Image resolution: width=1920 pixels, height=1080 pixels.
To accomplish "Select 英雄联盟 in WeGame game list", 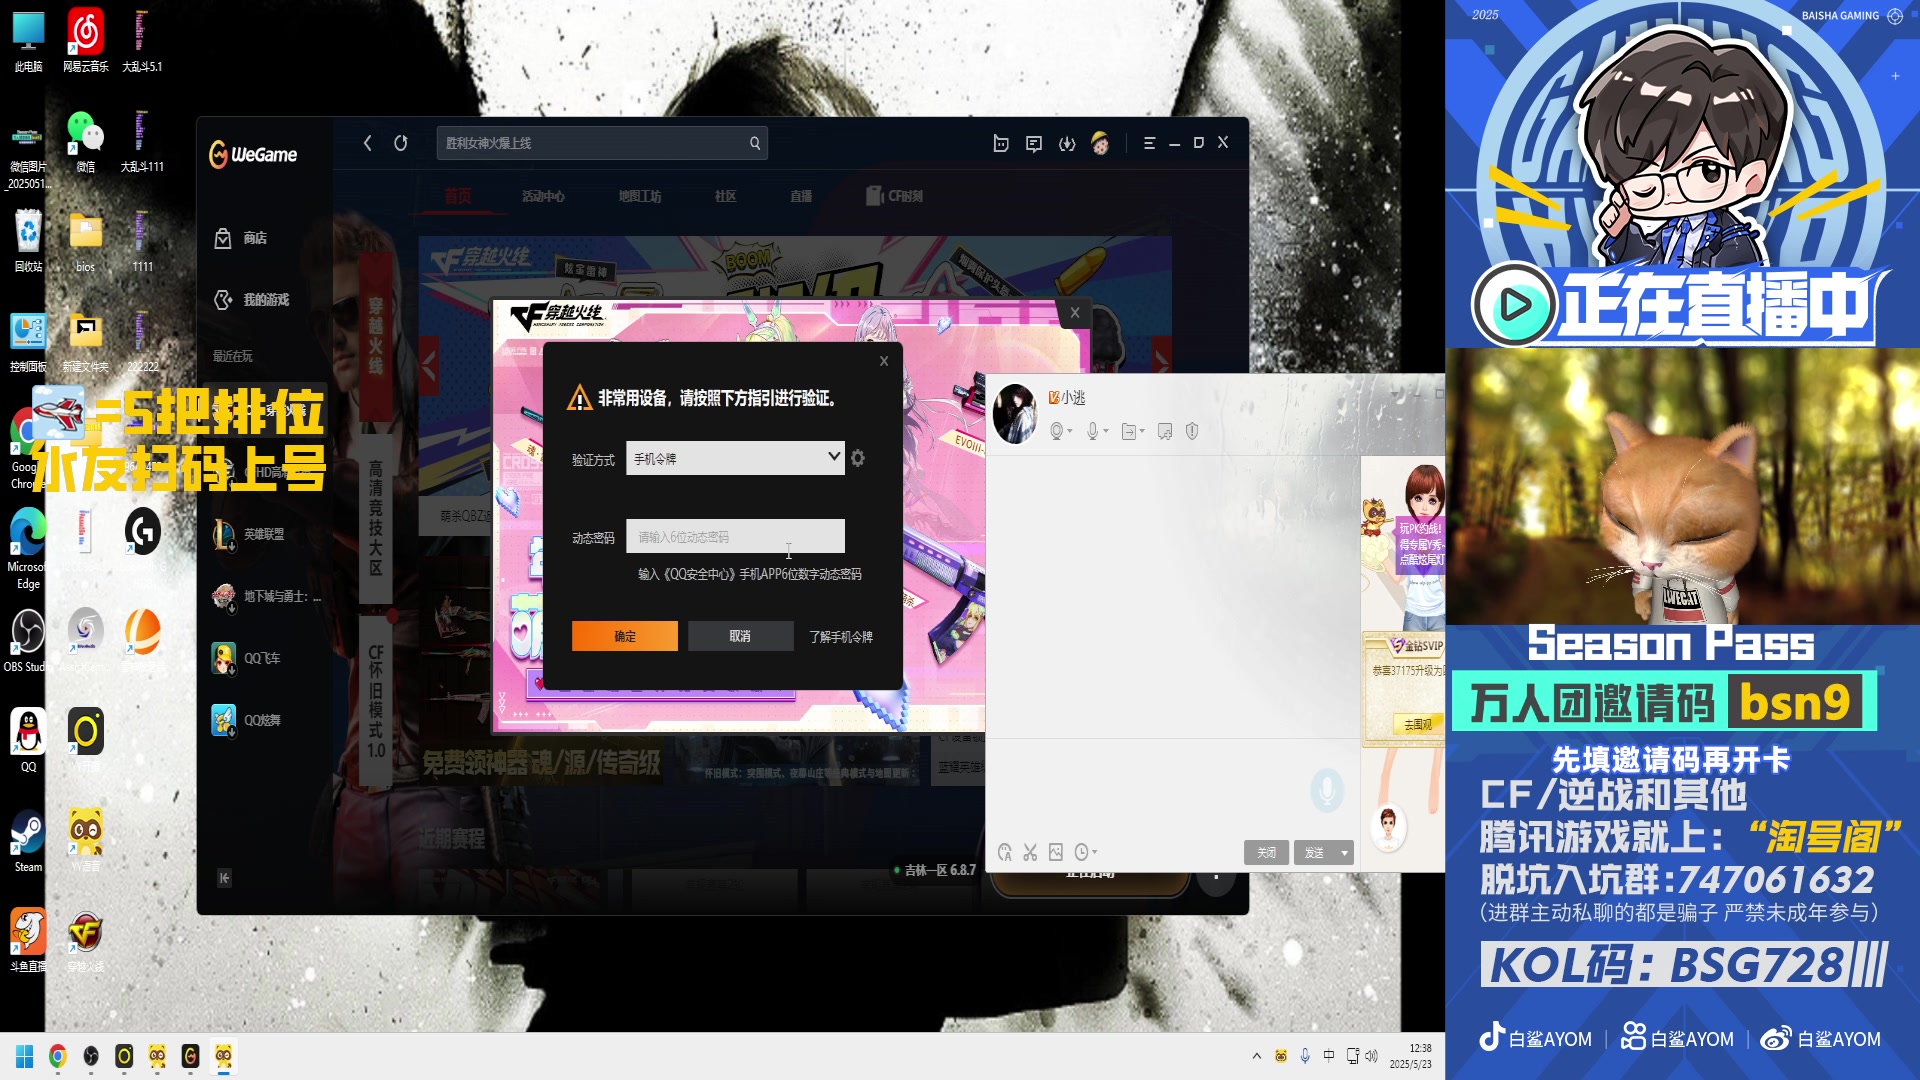I will pos(249,534).
